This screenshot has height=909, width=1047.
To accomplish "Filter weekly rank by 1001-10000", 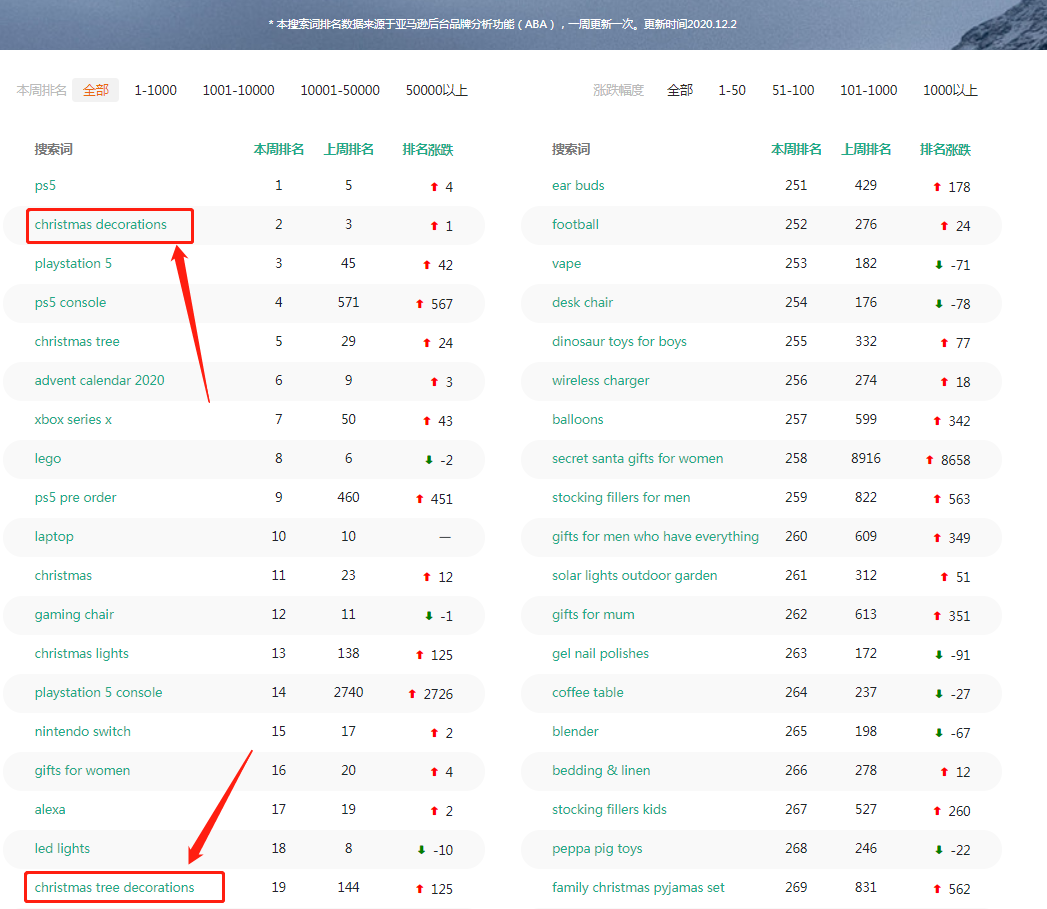I will (x=238, y=90).
